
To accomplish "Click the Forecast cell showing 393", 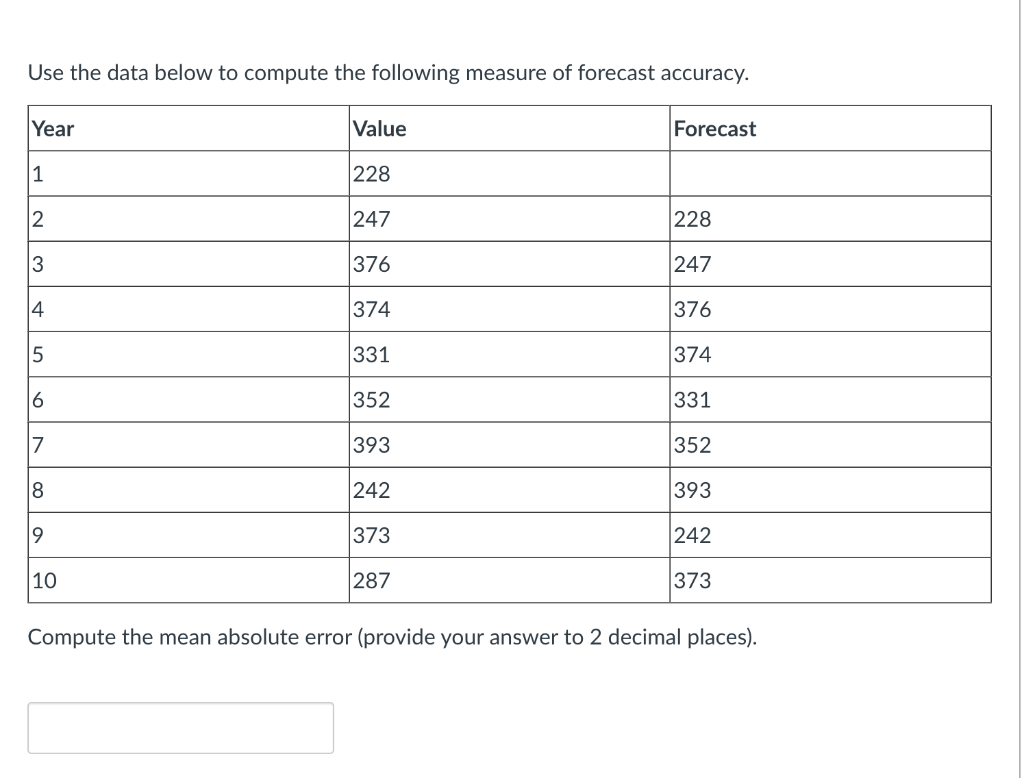I will coord(691,489).
